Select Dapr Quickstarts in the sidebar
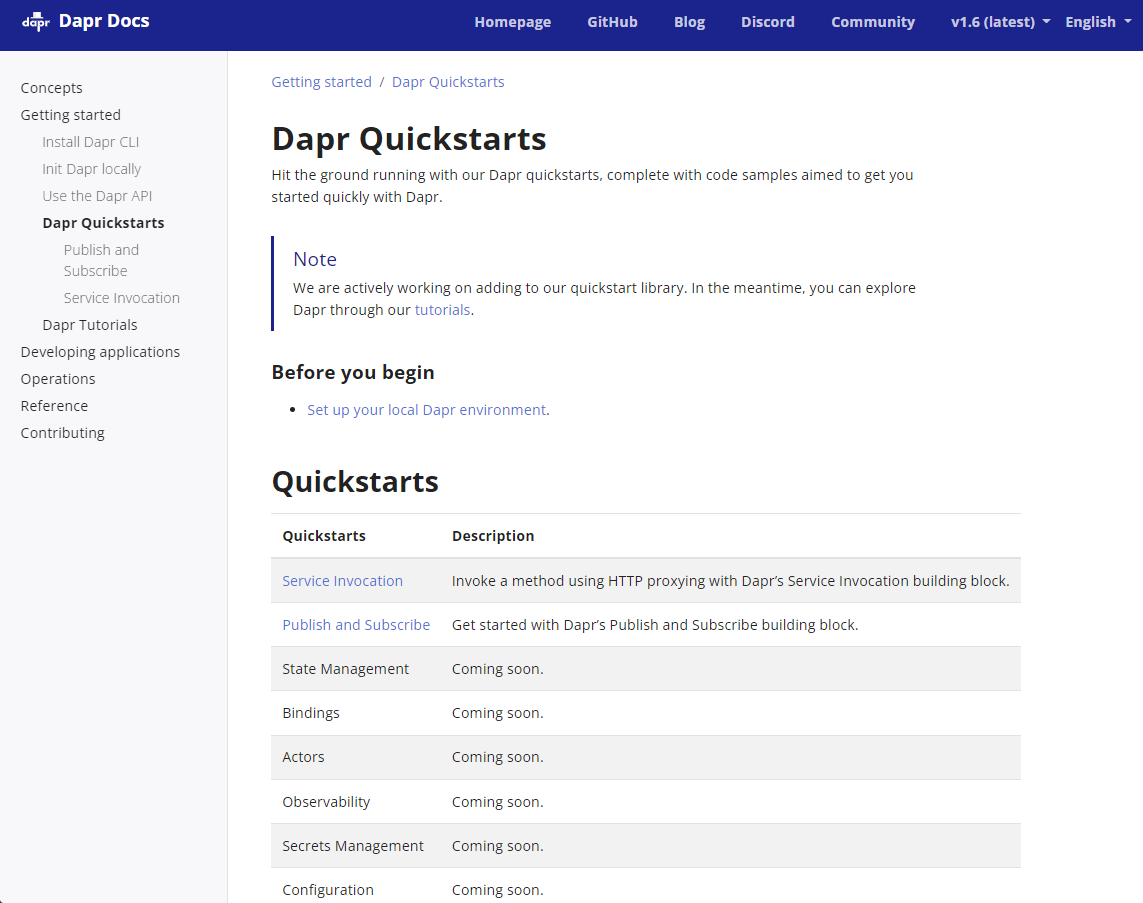This screenshot has height=903, width=1143. [x=104, y=223]
